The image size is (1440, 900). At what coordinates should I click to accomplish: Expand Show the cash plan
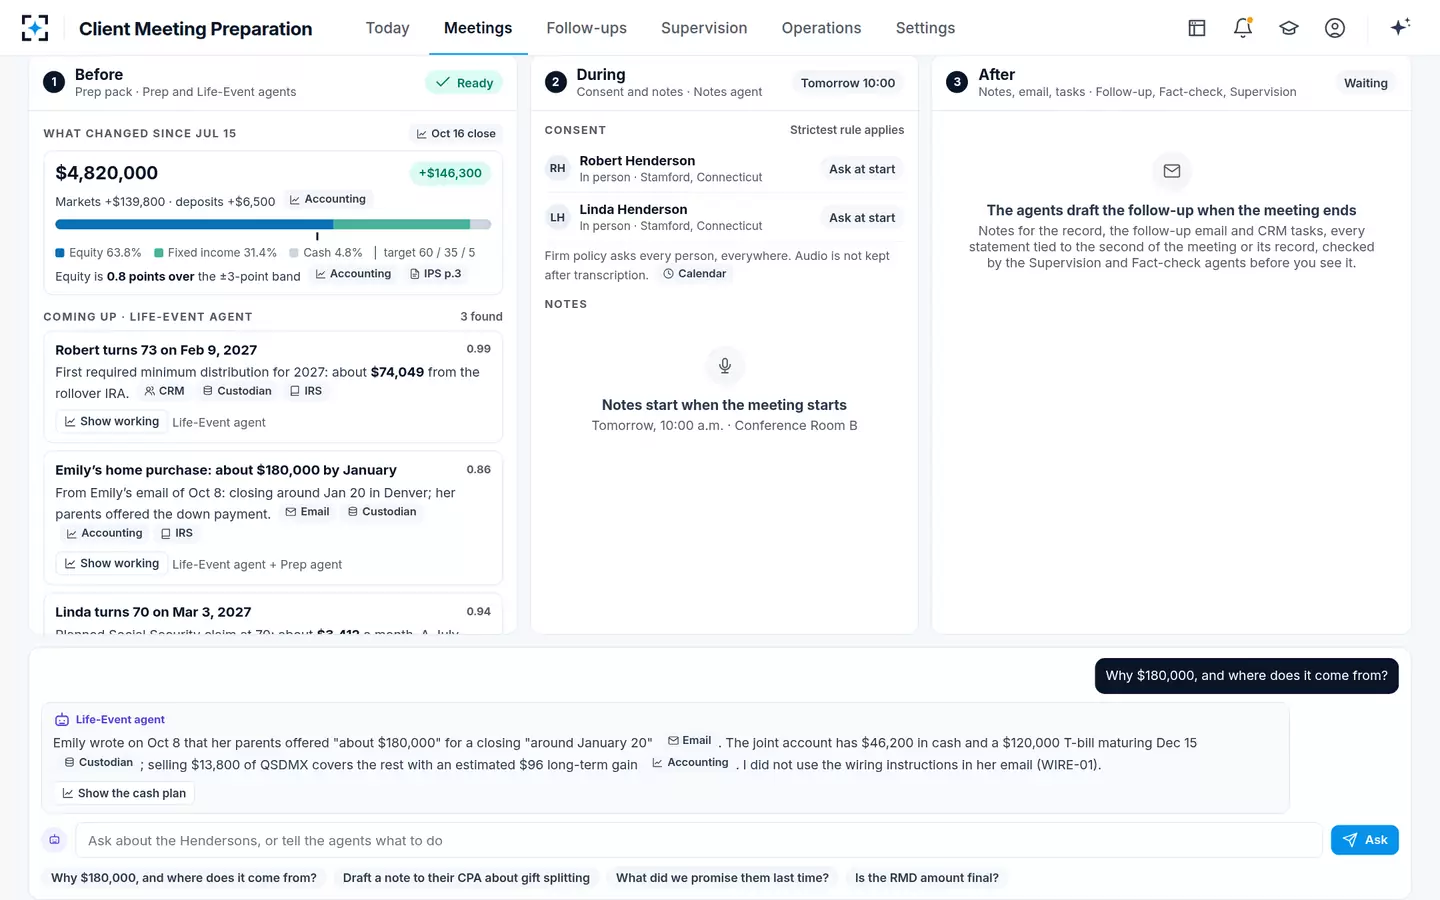[124, 793]
